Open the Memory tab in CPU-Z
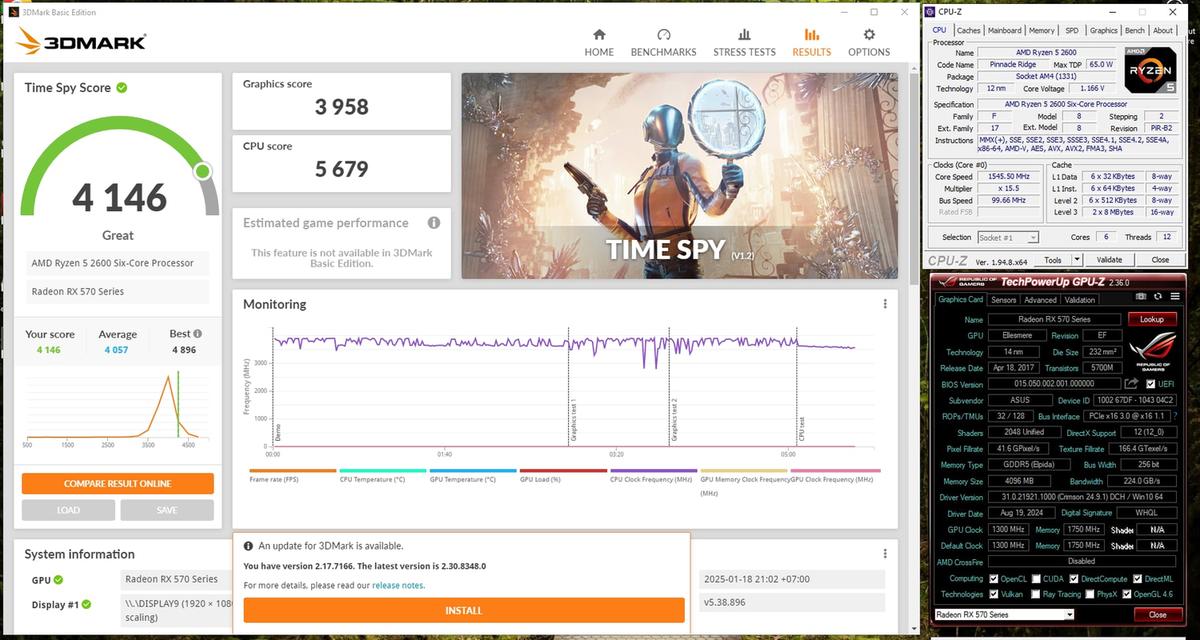1200x640 pixels. [1042, 30]
